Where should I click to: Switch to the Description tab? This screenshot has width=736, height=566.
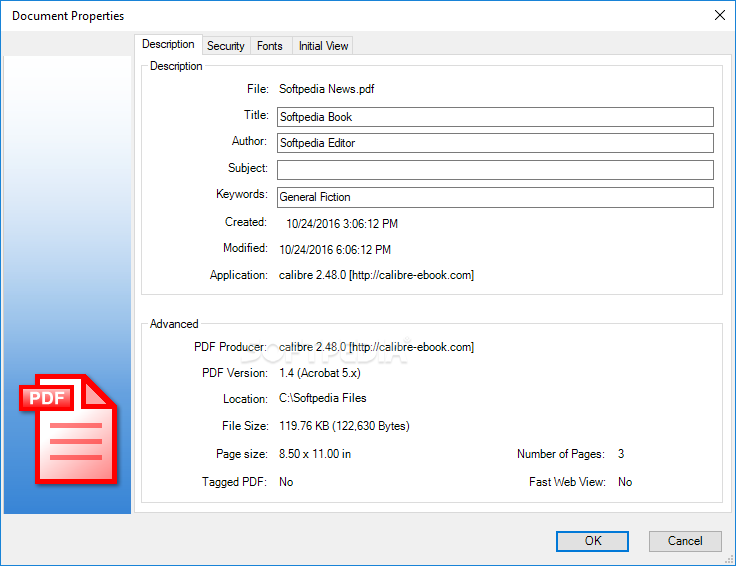(168, 44)
